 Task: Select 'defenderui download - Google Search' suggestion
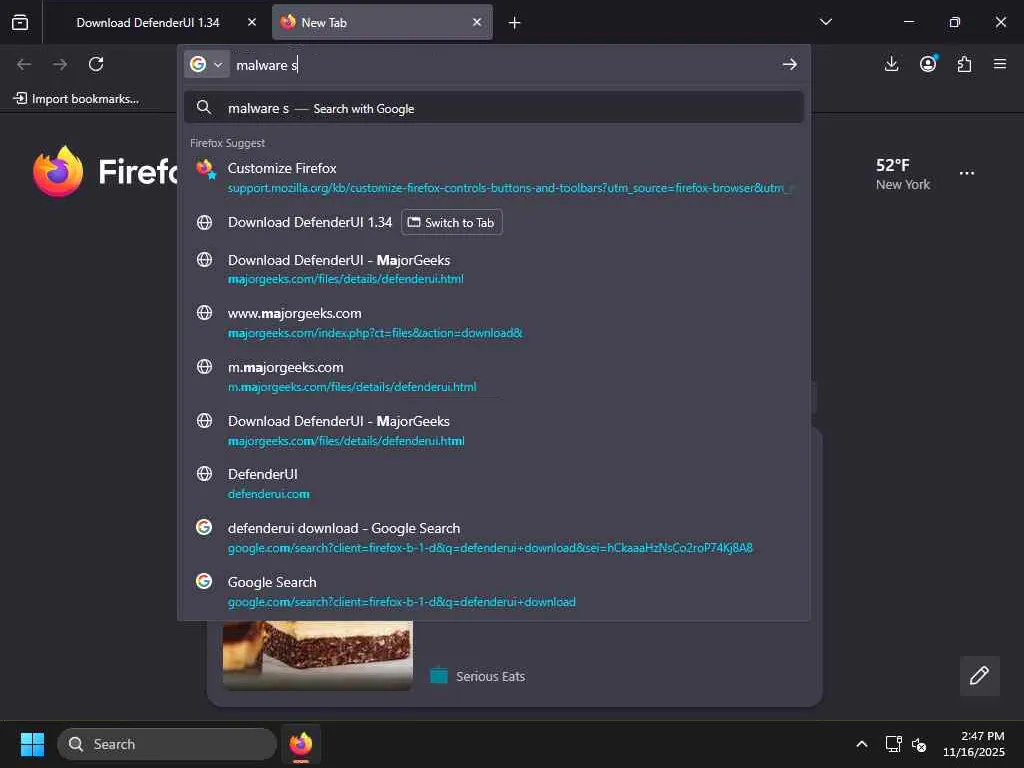[x=494, y=537]
